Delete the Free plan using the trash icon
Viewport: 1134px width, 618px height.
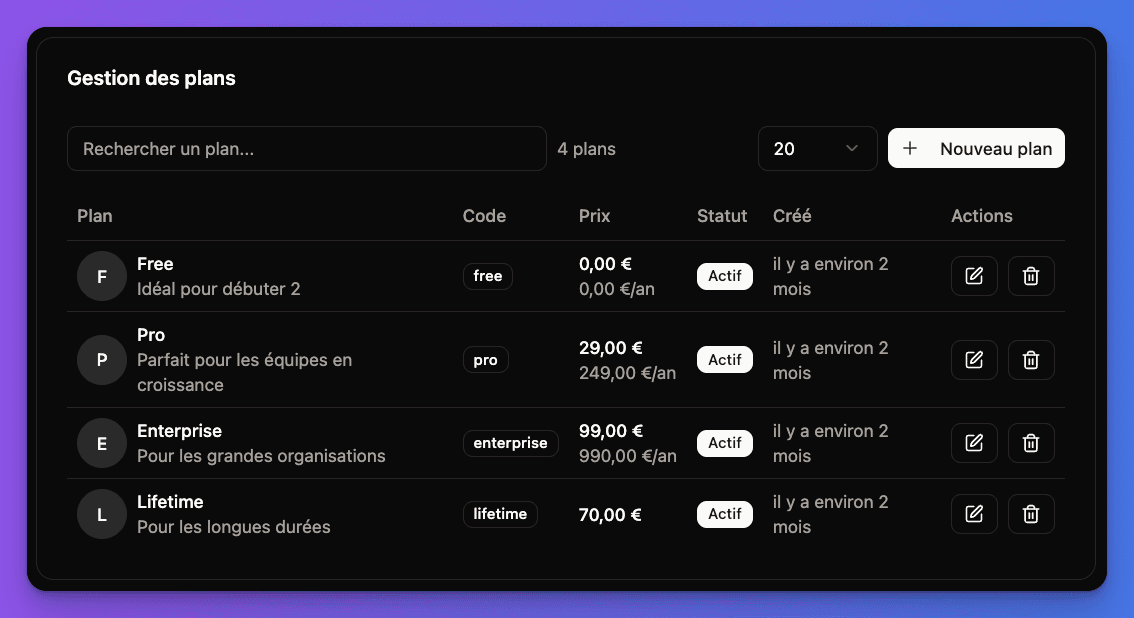[1031, 275]
